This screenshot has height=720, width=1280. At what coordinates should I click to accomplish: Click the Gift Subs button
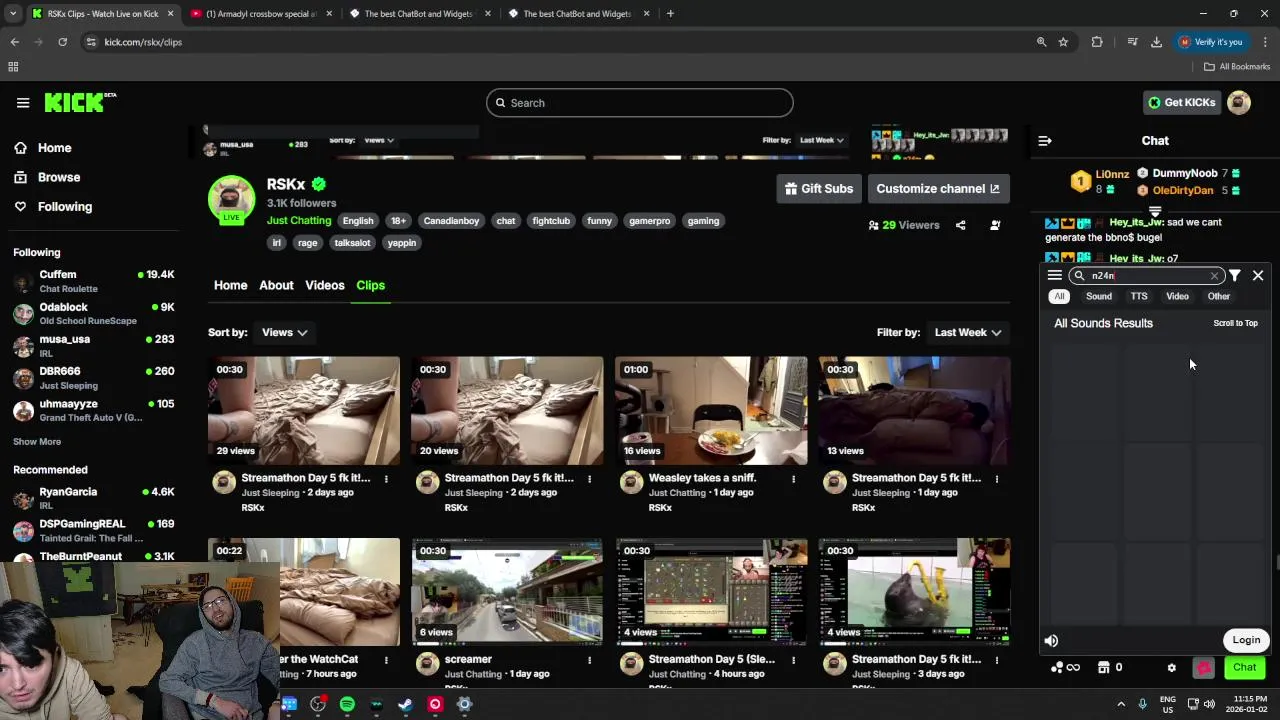819,188
